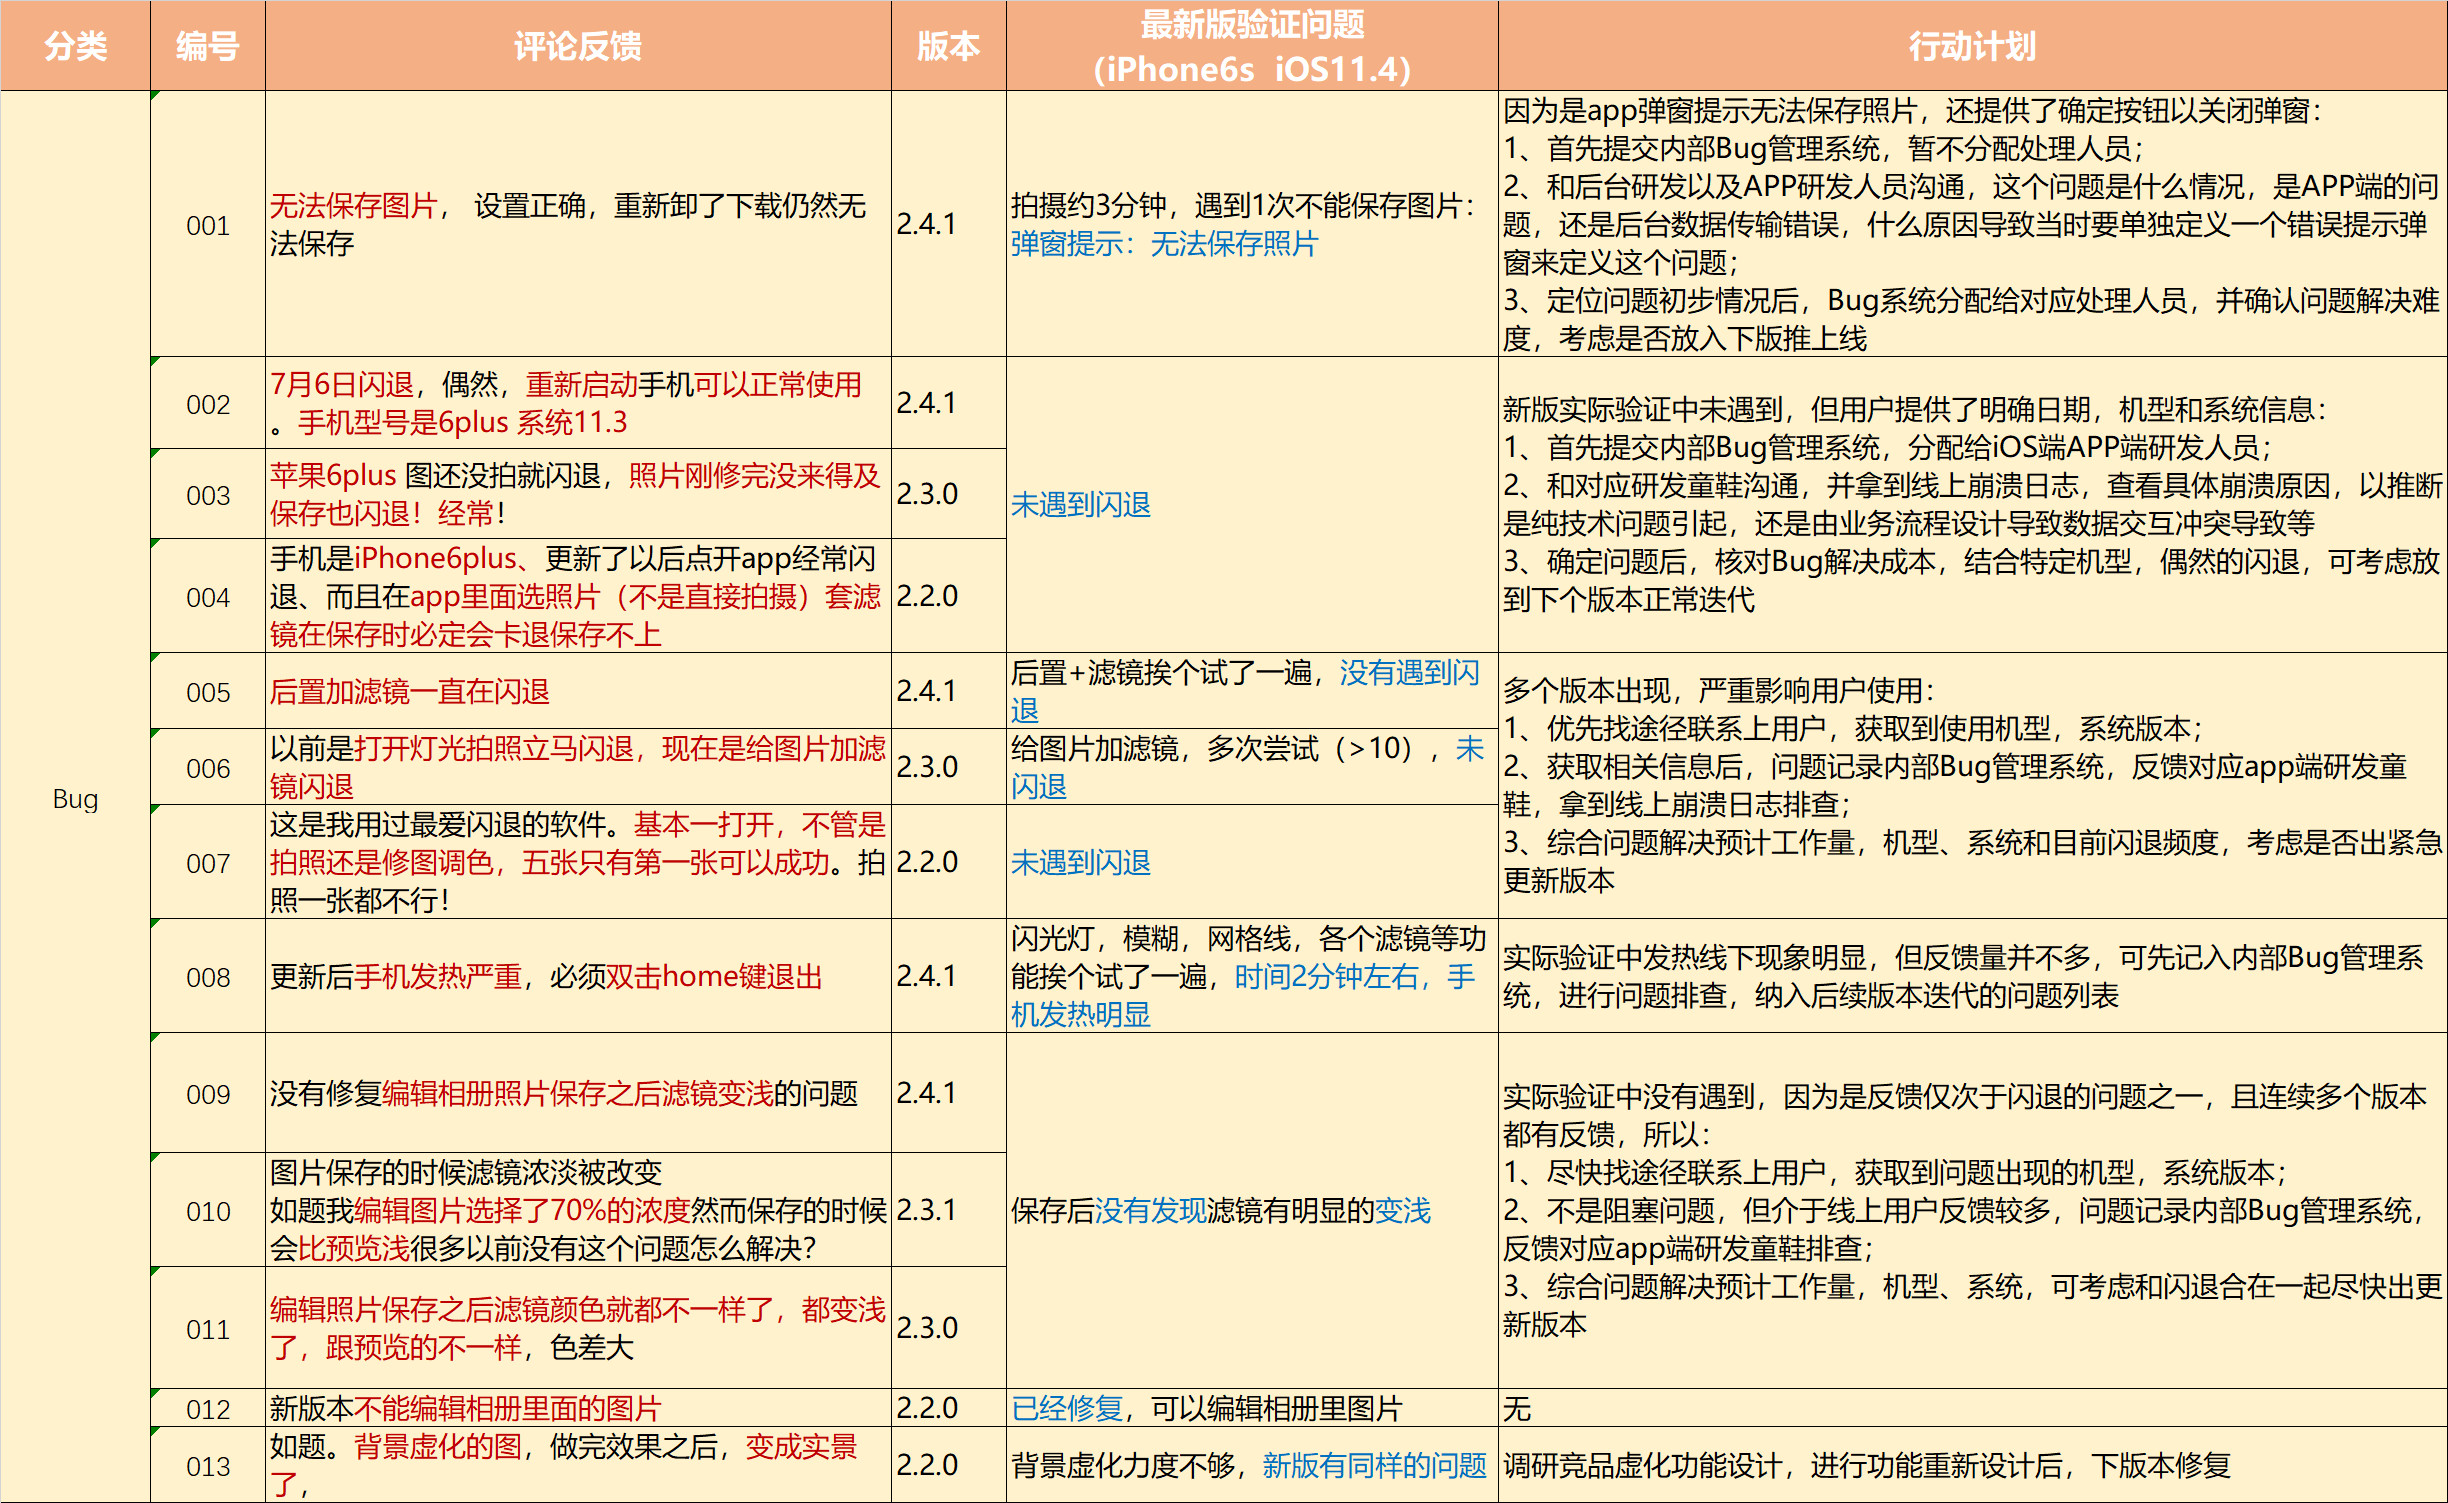Select the 最新版验证问题 header cell
Image resolution: width=2448 pixels, height=1503 pixels.
tap(1251, 46)
